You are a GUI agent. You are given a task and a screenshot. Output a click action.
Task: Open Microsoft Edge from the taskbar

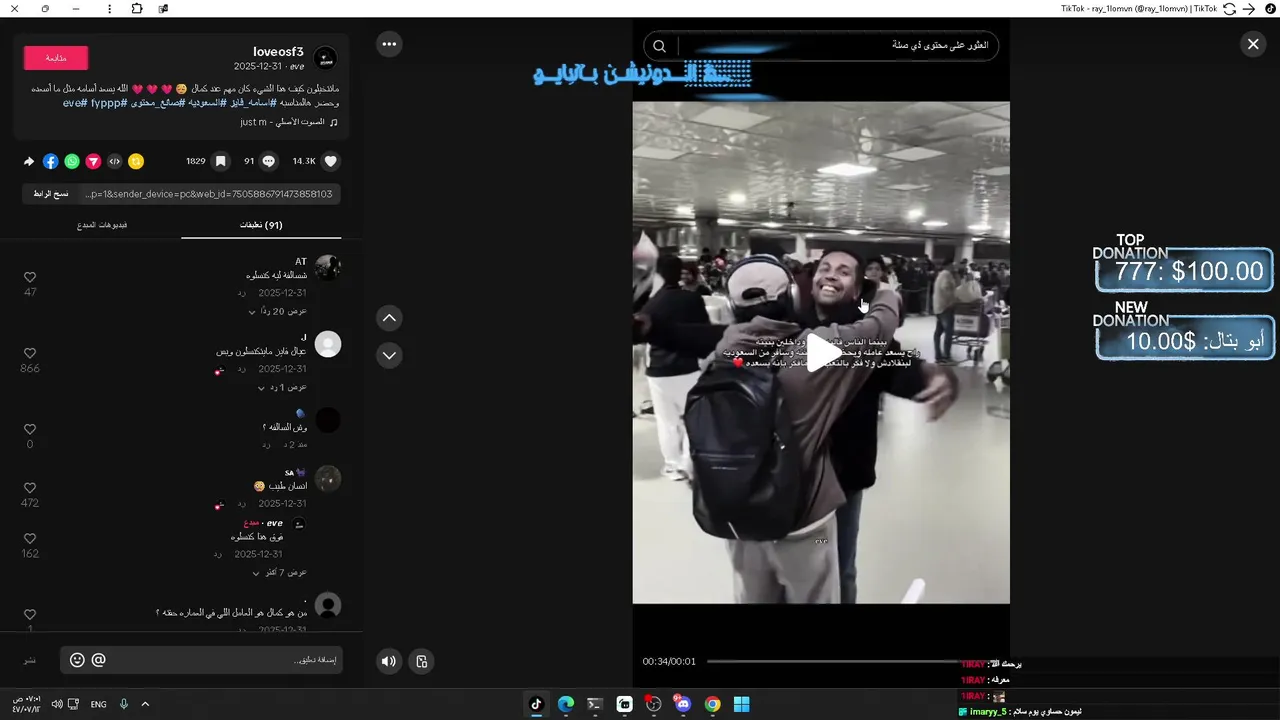pos(565,704)
